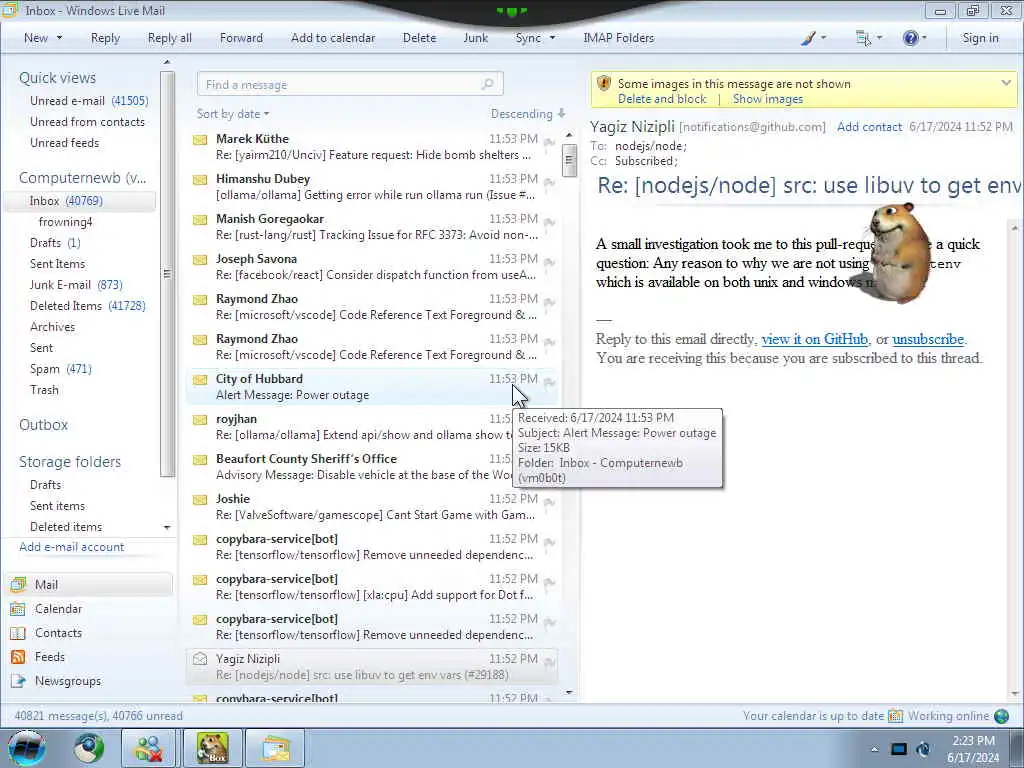Open the Windows Live Mail taskbar icon
Screen dimensions: 1024x768
276,748
